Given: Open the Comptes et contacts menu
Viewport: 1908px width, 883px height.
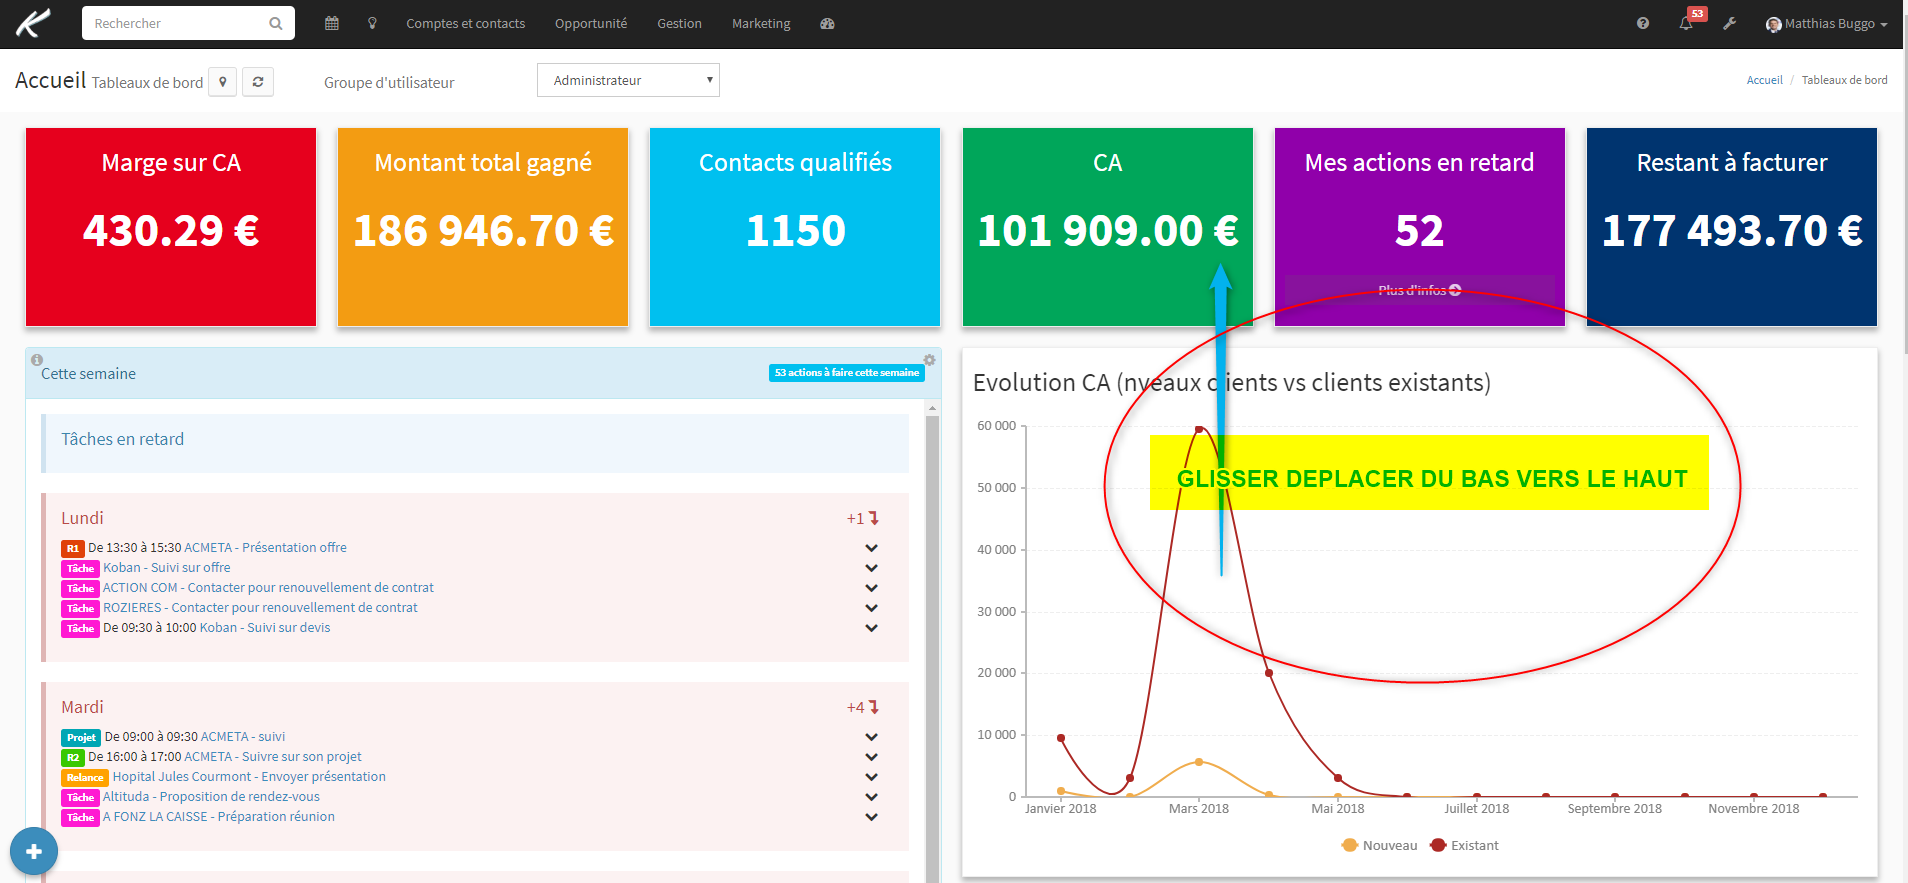Looking at the screenshot, I should coord(465,23).
